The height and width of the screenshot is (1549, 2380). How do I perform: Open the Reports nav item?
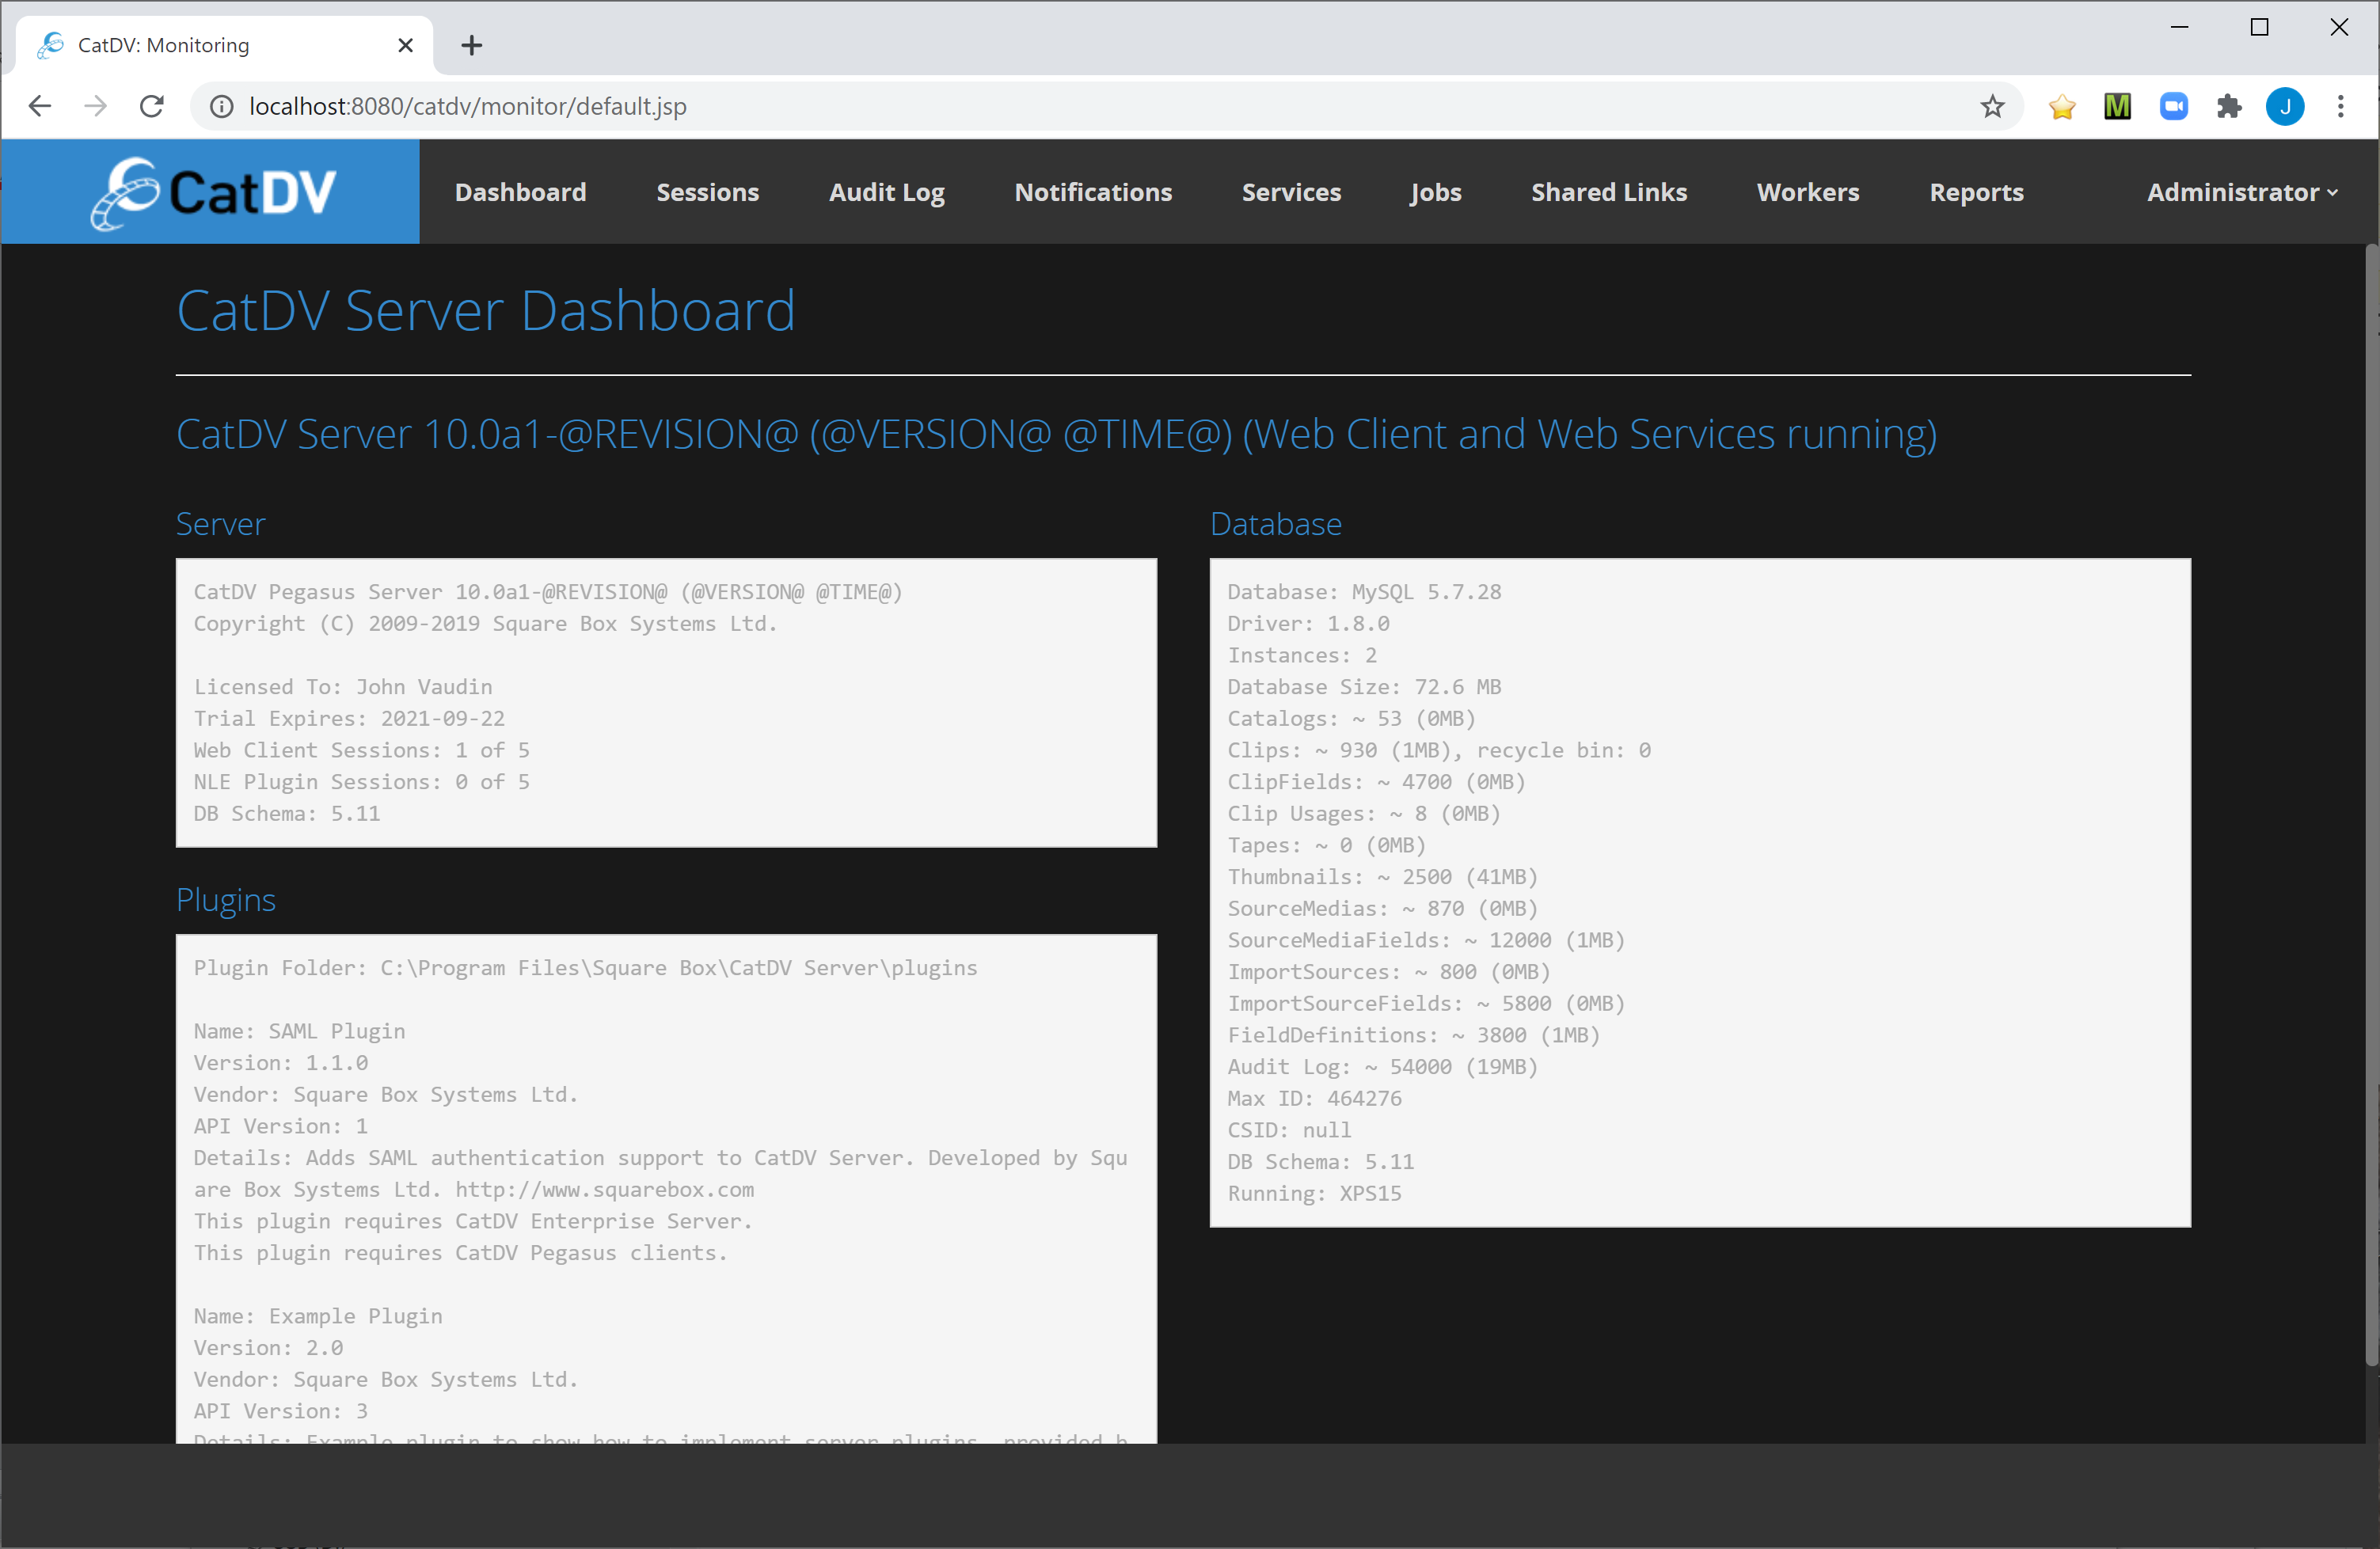[1976, 192]
